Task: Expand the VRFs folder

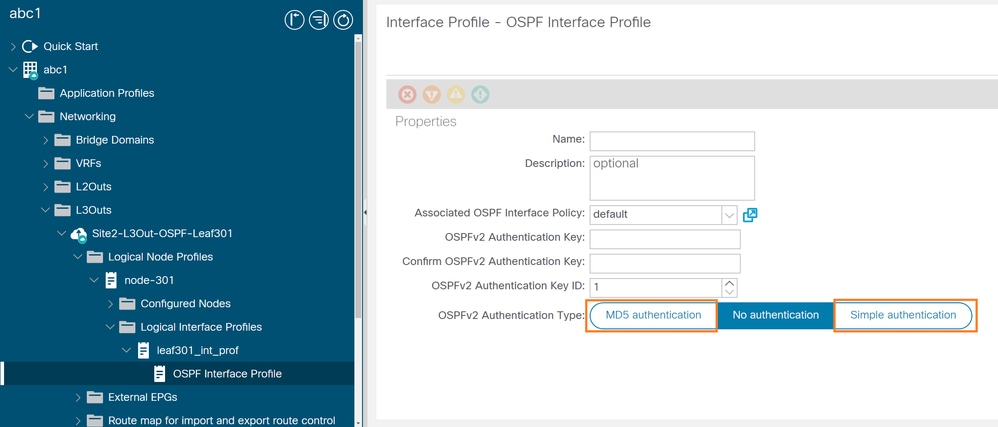Action: 46,164
